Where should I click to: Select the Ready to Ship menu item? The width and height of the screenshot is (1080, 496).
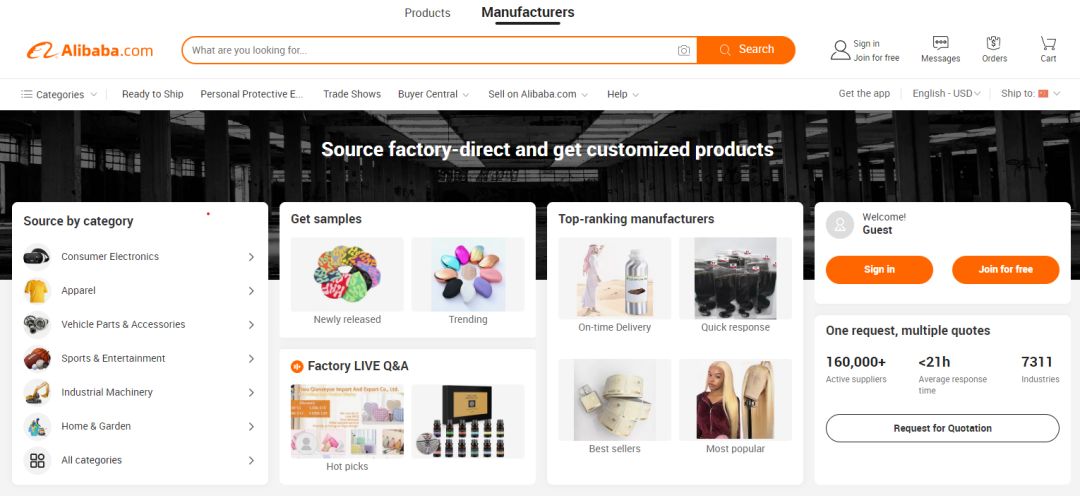click(153, 94)
